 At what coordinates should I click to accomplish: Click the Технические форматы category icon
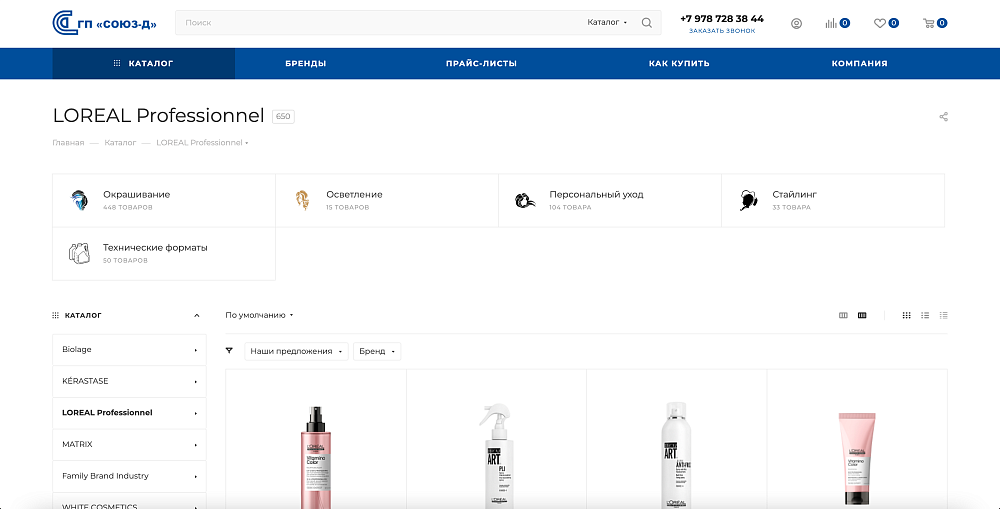pos(79,253)
